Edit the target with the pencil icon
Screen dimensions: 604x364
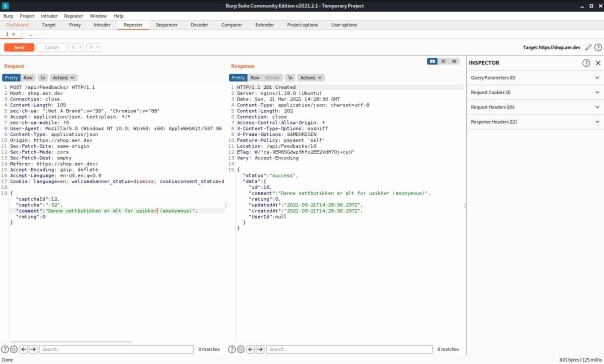click(588, 47)
